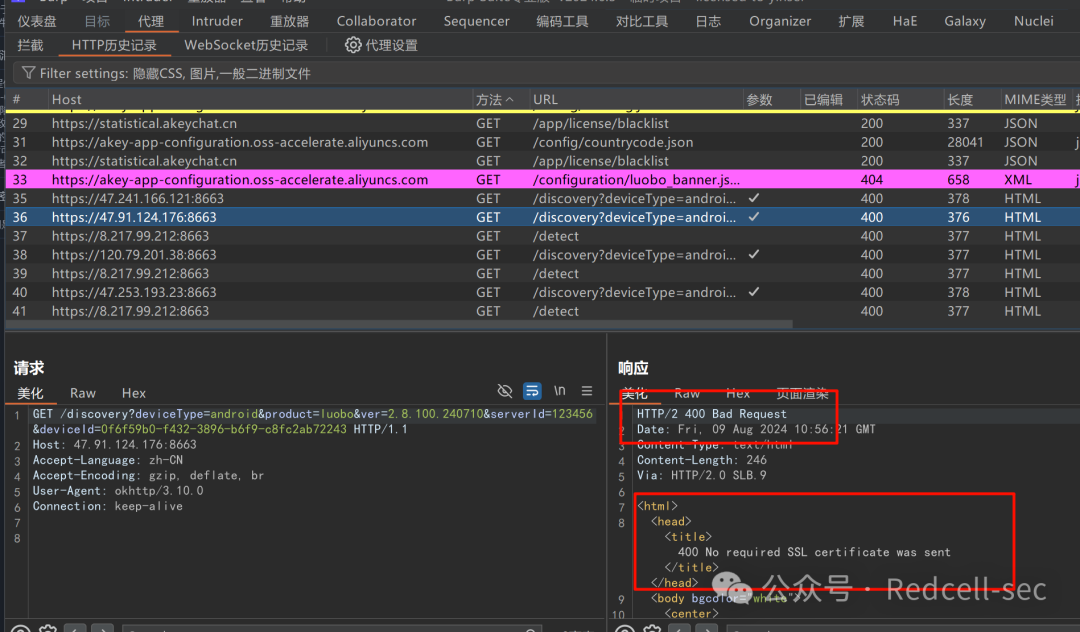The image size is (1080, 632).
Task: Click the 状态码 column header
Action: pyautogui.click(x=880, y=100)
